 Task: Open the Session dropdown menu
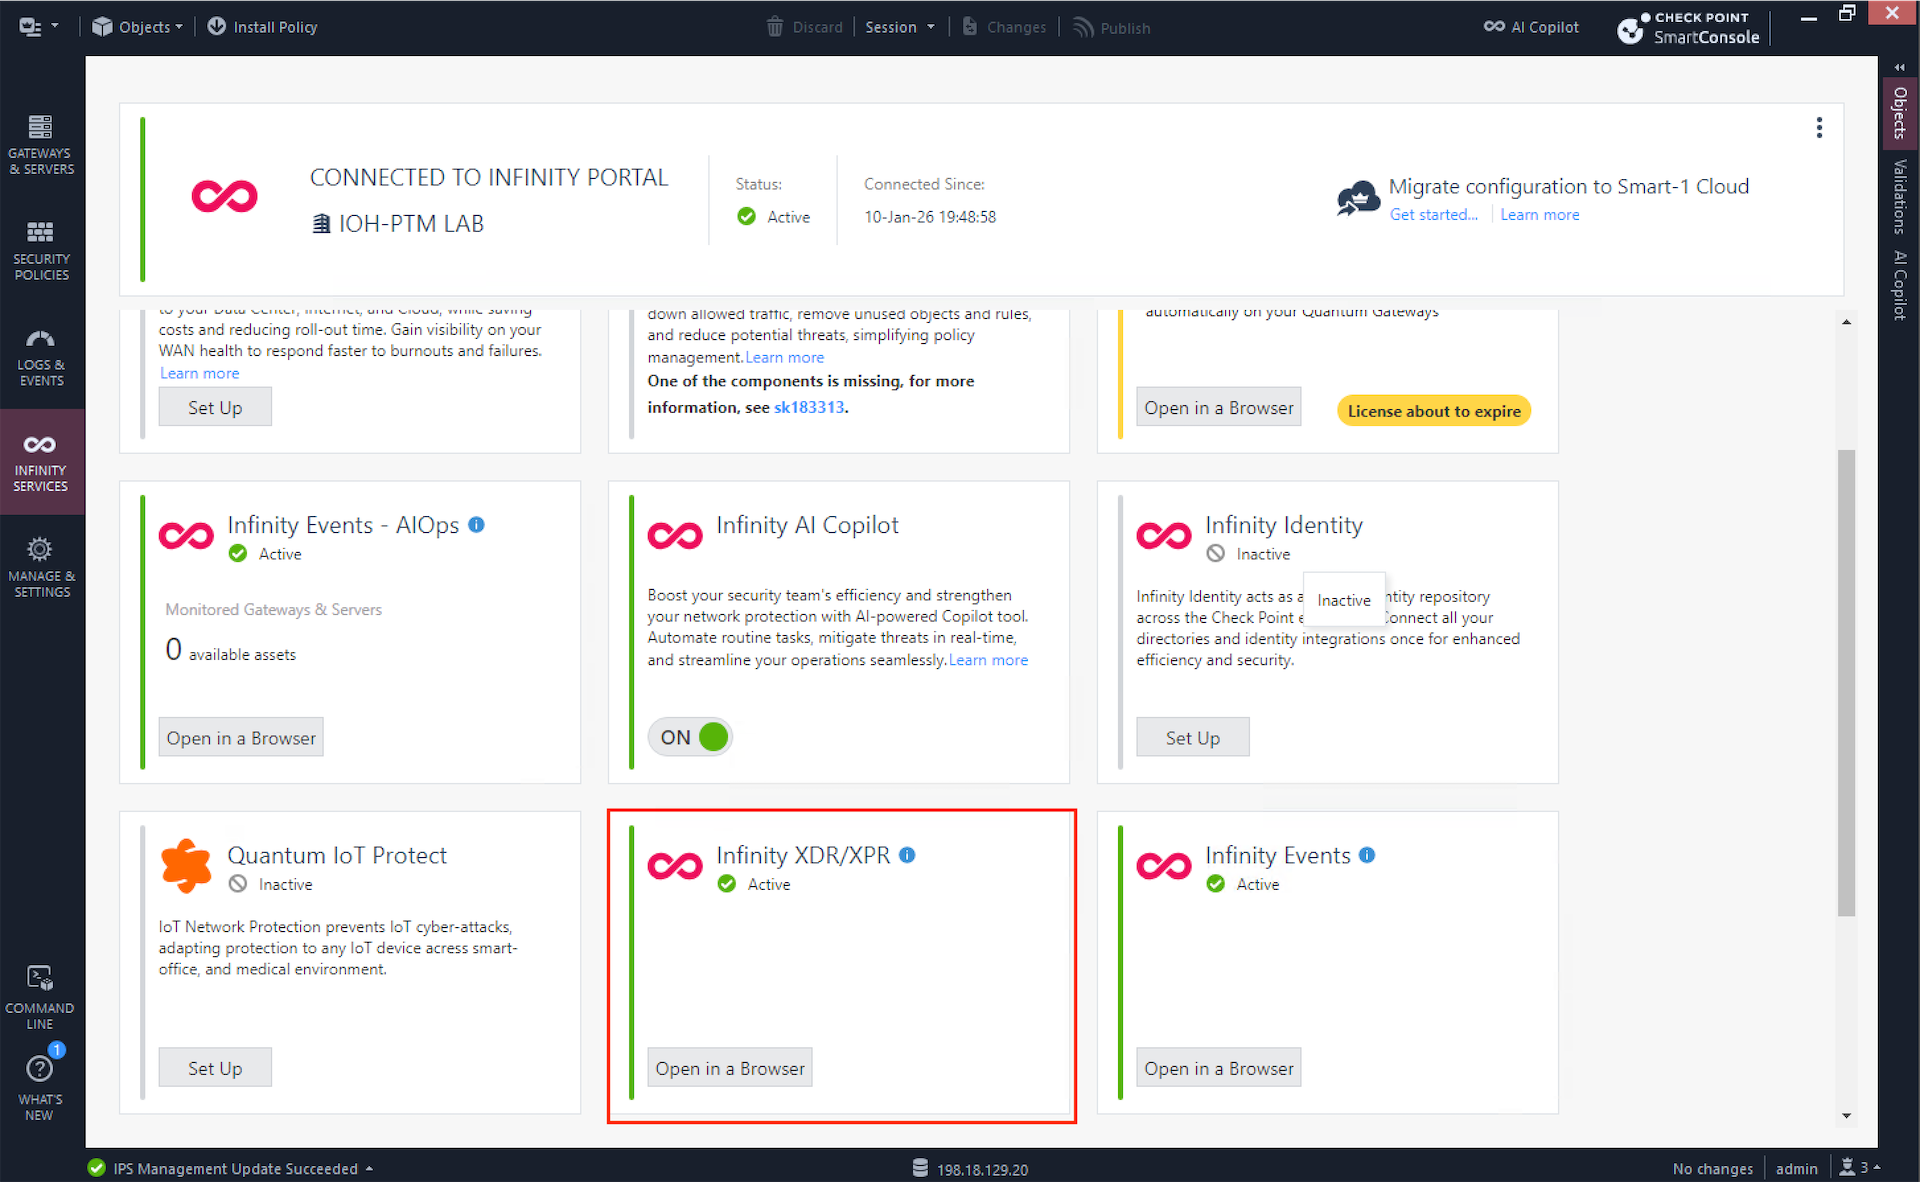[899, 27]
